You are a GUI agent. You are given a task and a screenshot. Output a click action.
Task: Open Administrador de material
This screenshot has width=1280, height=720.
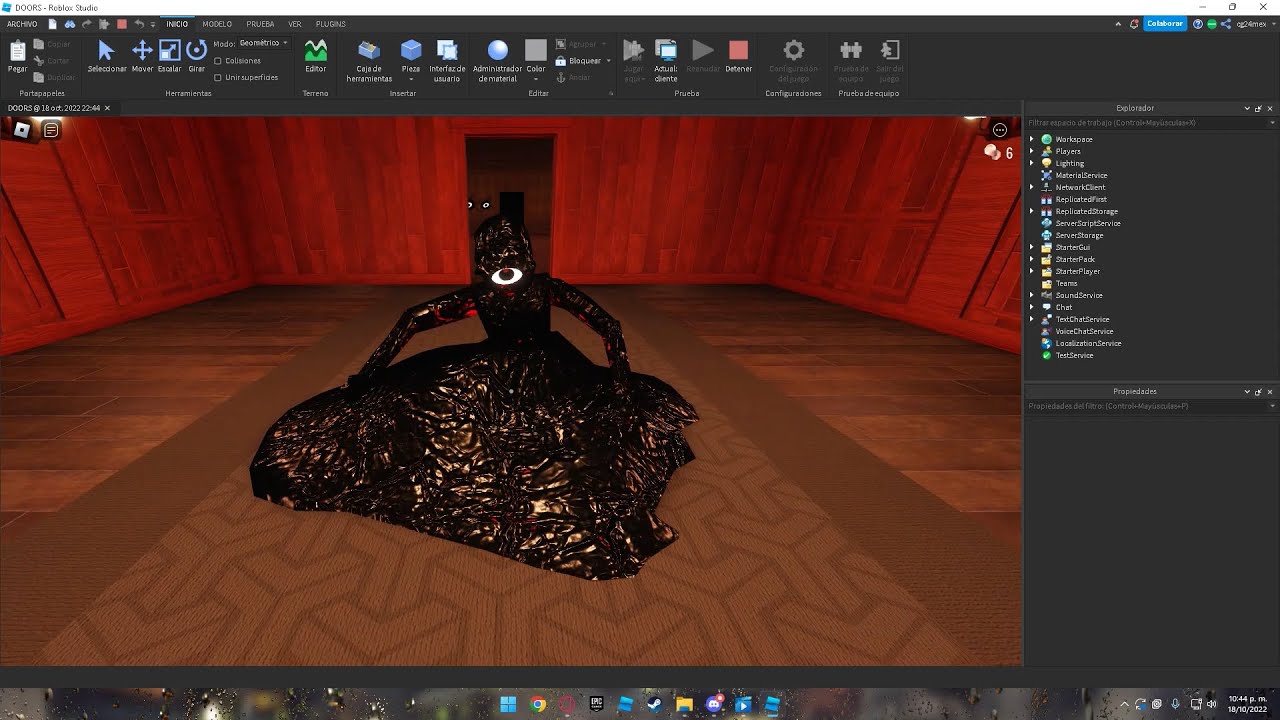tap(497, 60)
